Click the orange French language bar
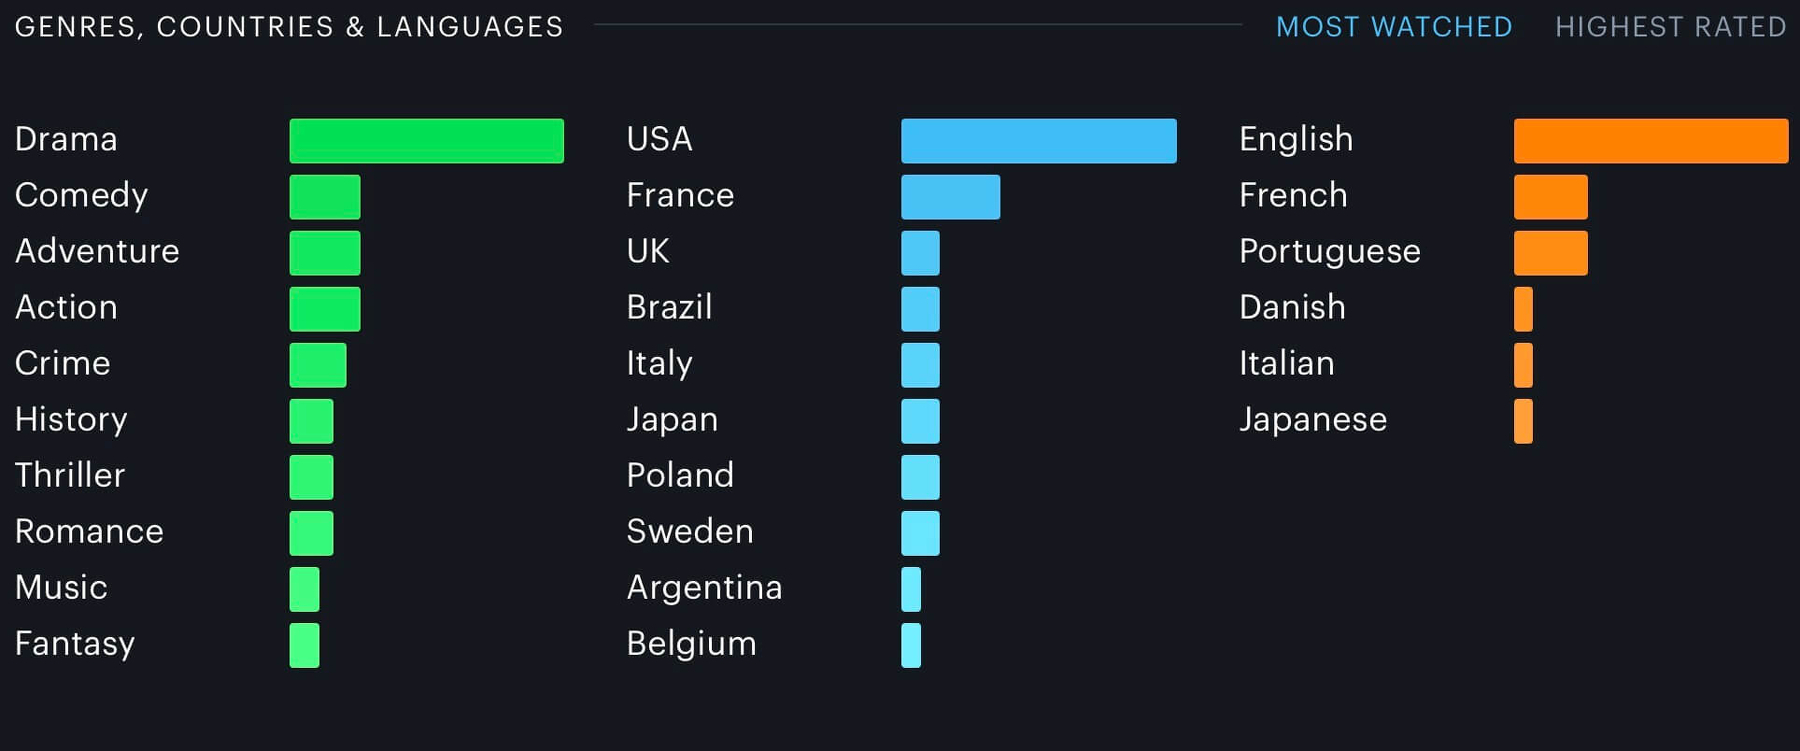1800x751 pixels. (1550, 197)
